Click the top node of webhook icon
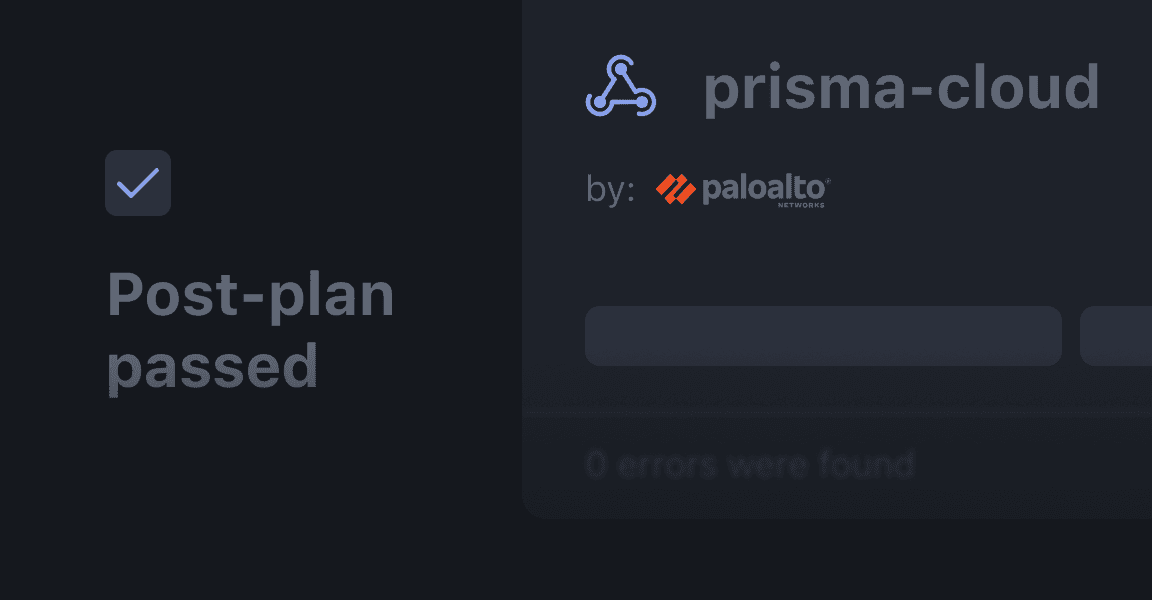1152x600 pixels. point(622,67)
